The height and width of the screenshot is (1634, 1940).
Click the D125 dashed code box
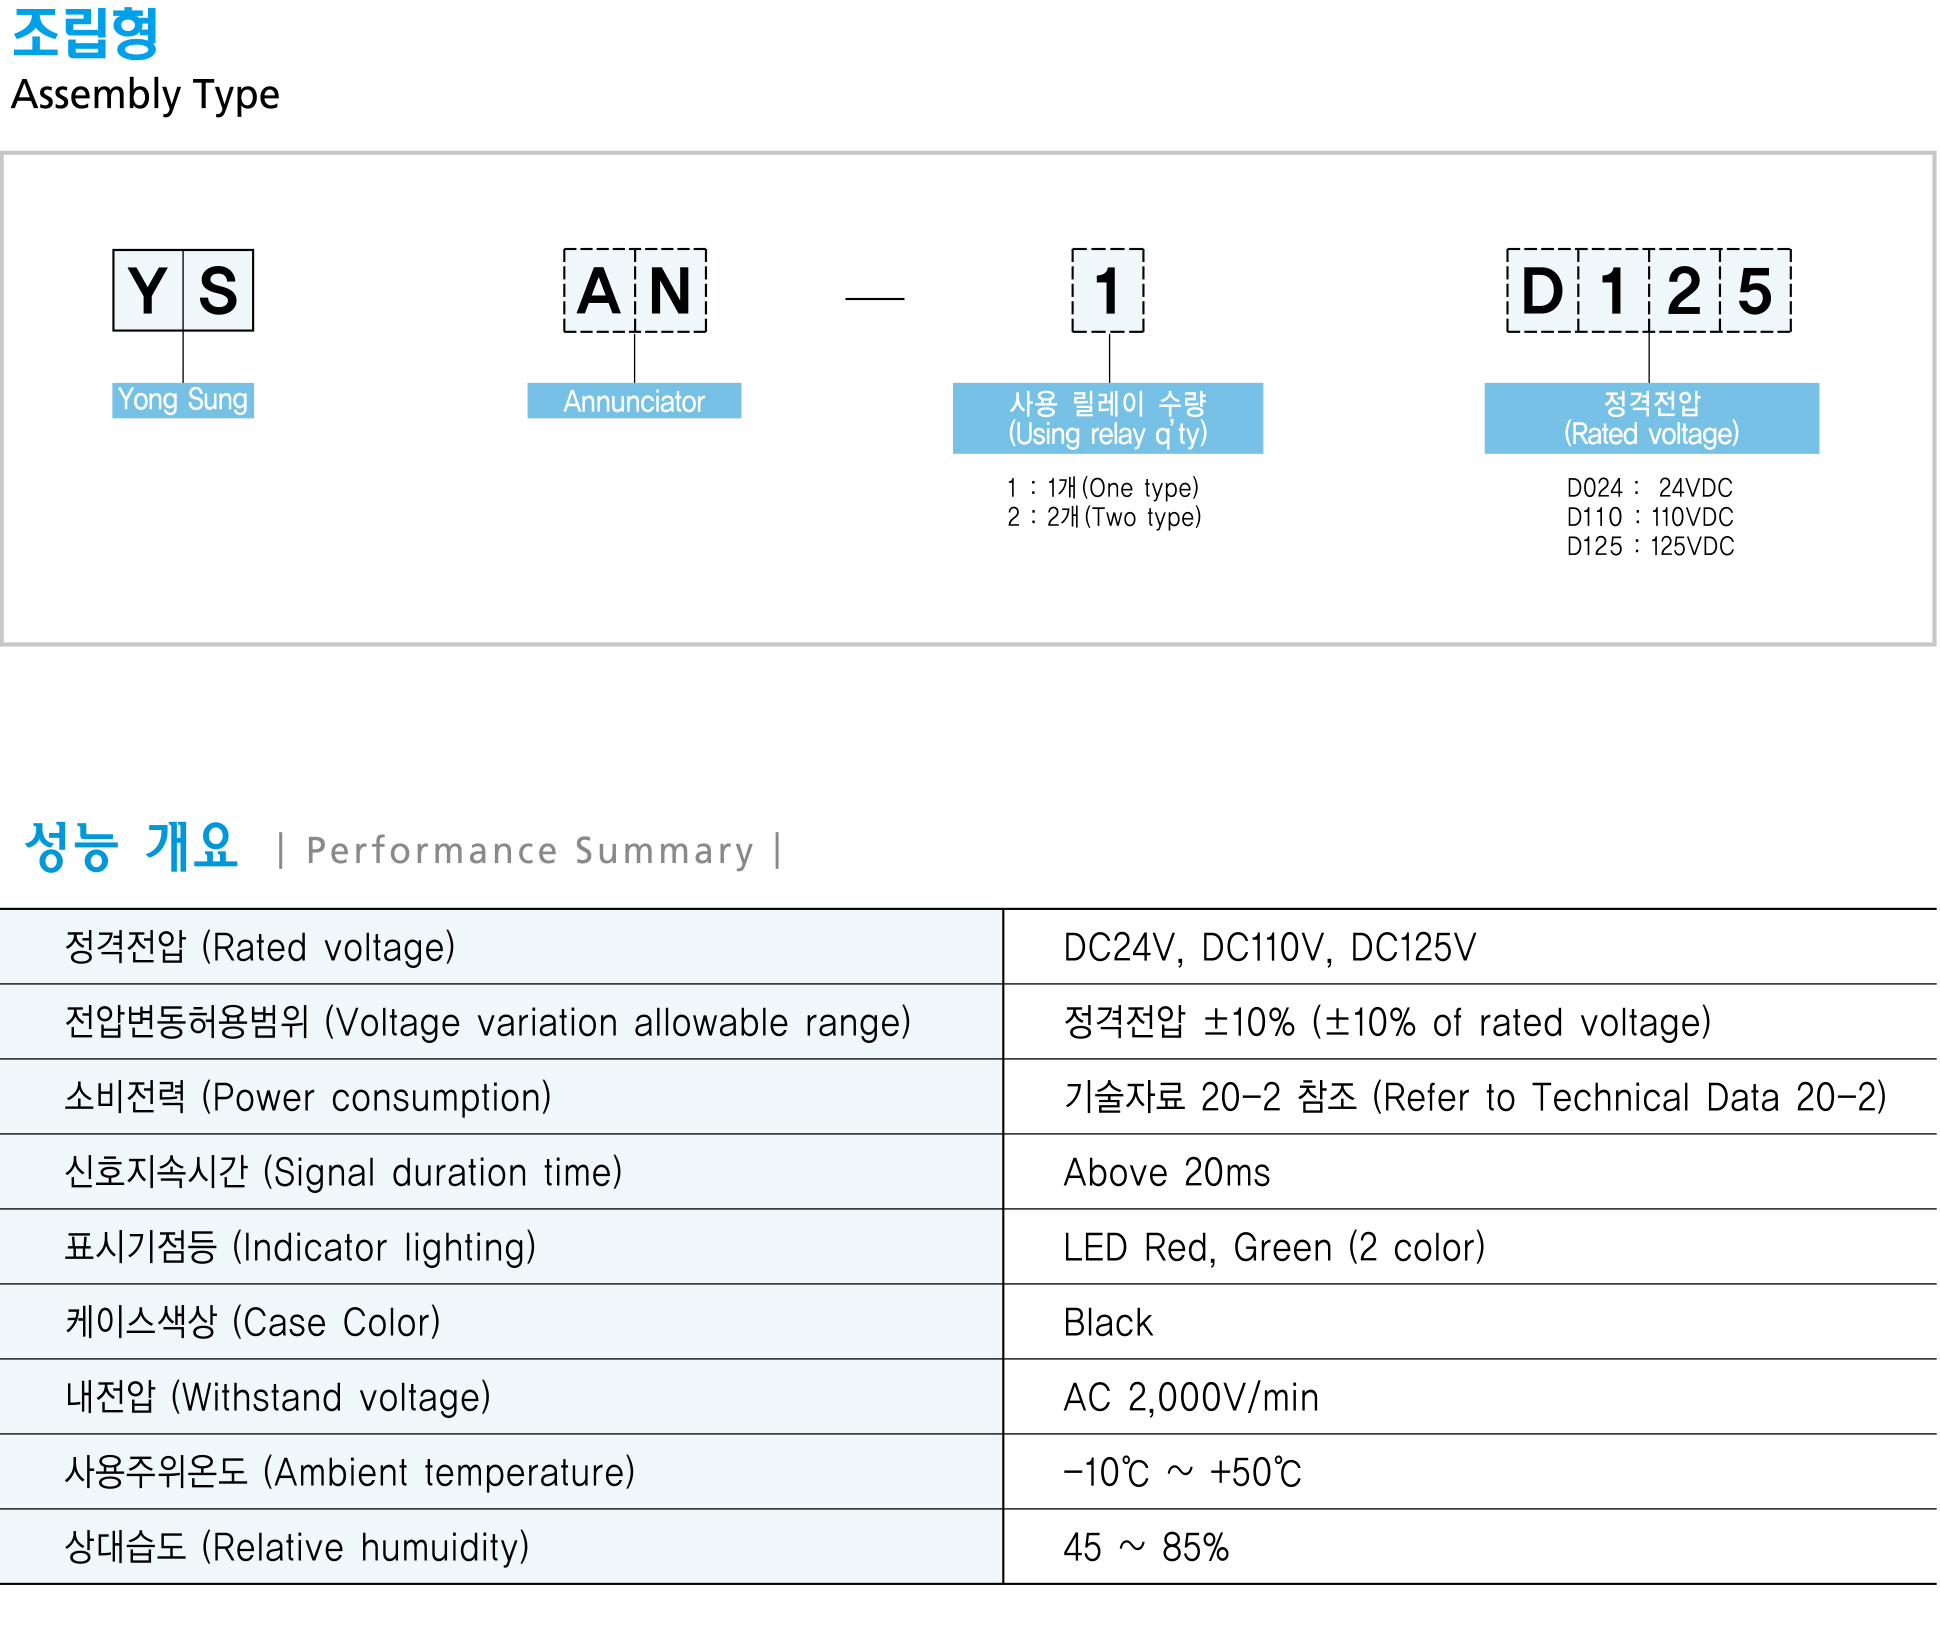click(x=1648, y=290)
